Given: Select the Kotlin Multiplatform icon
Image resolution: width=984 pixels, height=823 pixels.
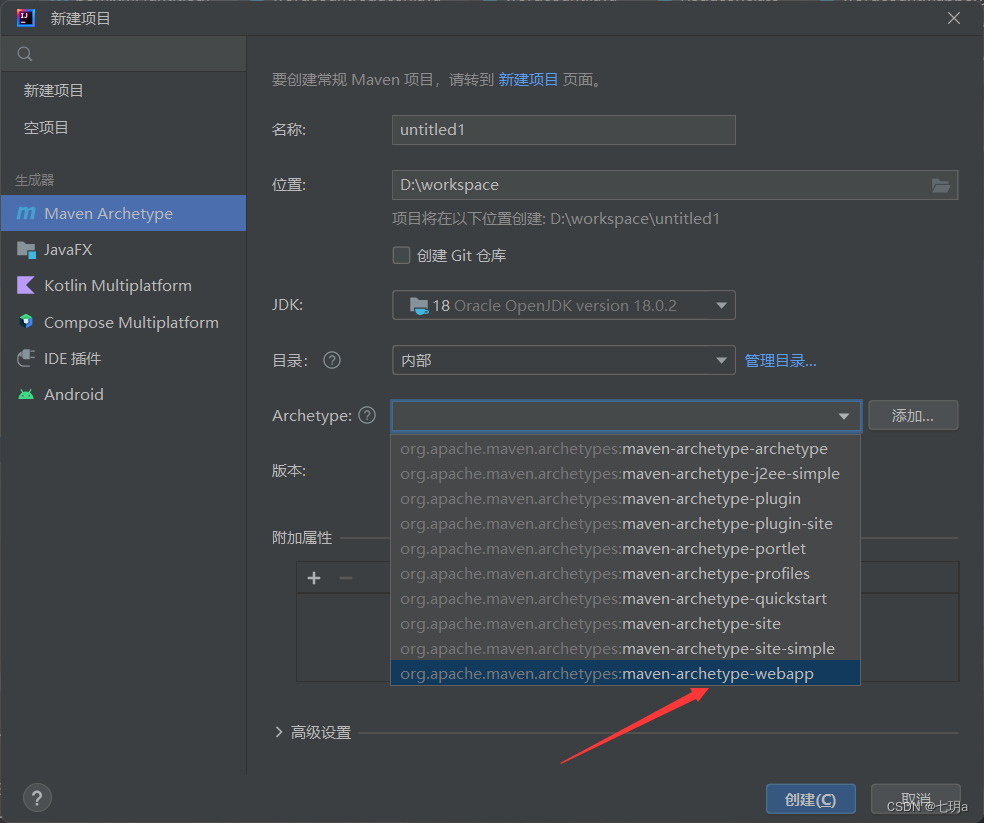Looking at the screenshot, I should [26, 286].
